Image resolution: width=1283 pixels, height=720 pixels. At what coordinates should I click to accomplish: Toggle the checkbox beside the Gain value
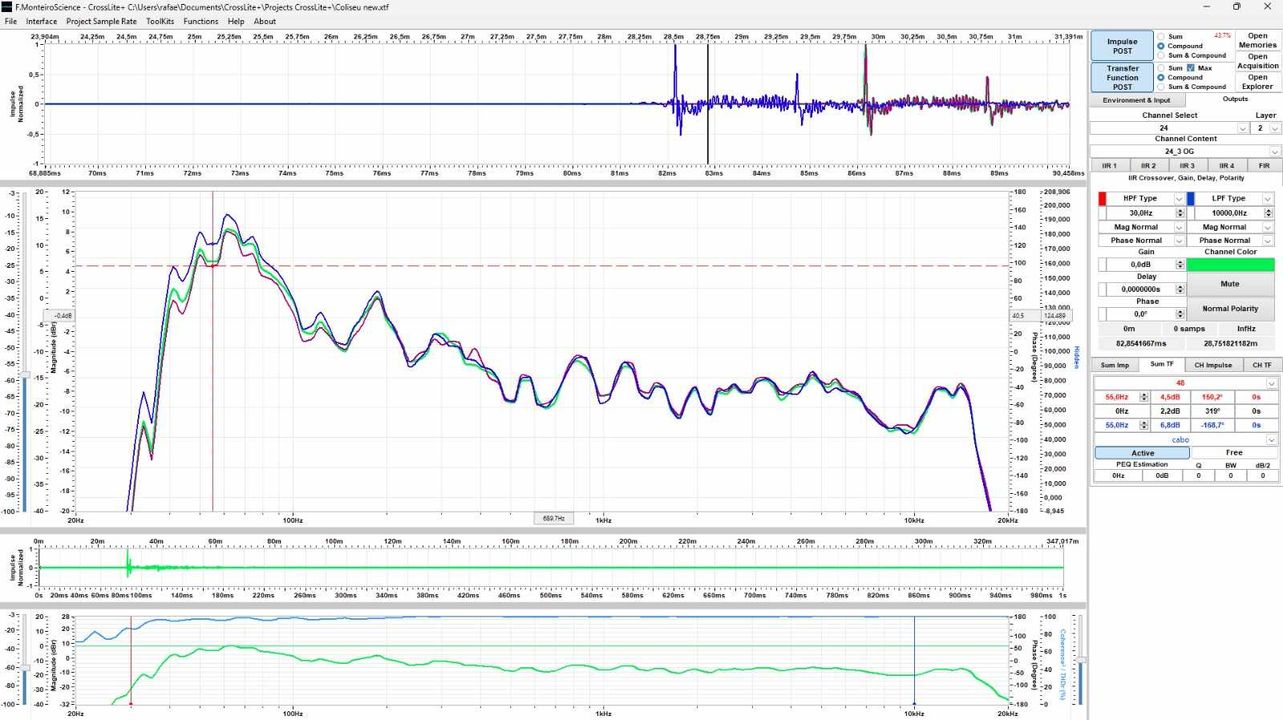tap(1102, 265)
